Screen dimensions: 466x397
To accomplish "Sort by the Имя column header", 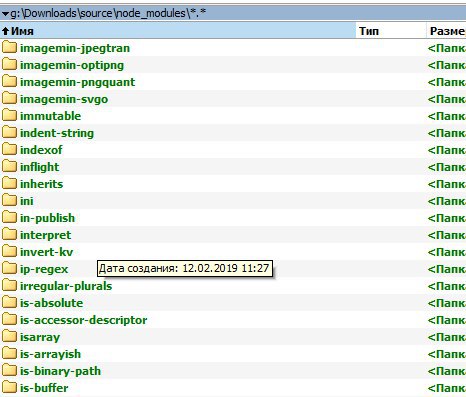I will [x=178, y=31].
